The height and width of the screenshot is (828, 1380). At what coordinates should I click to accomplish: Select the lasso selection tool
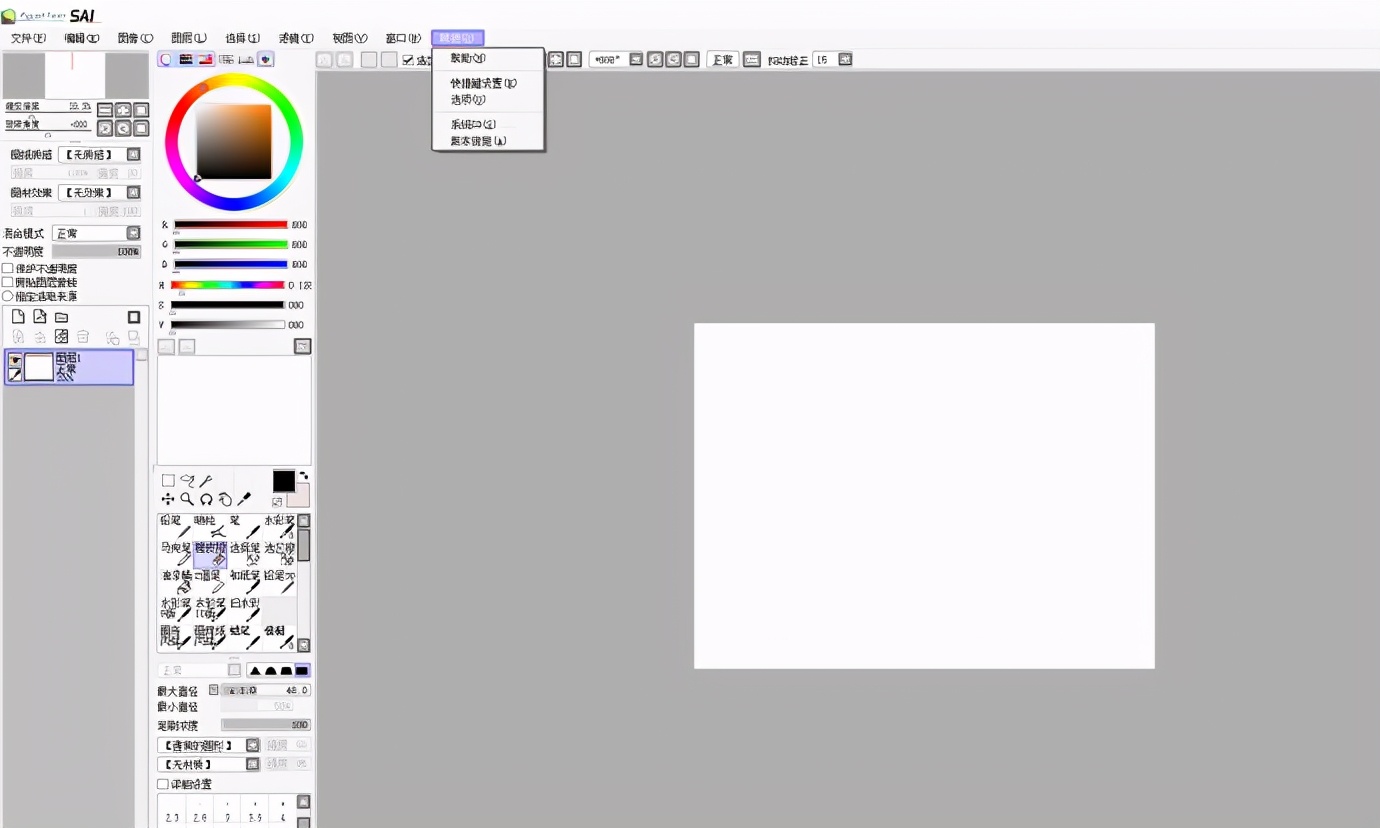(x=187, y=481)
